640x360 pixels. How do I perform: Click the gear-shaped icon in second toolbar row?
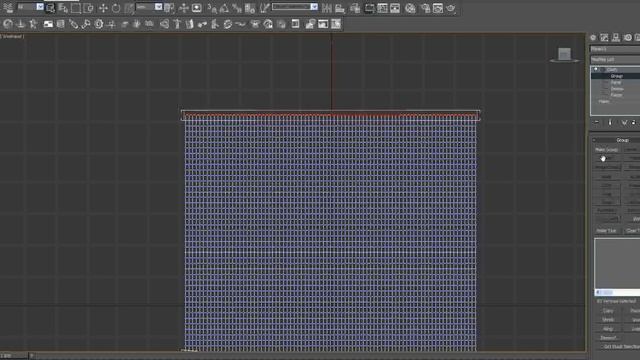point(99,24)
